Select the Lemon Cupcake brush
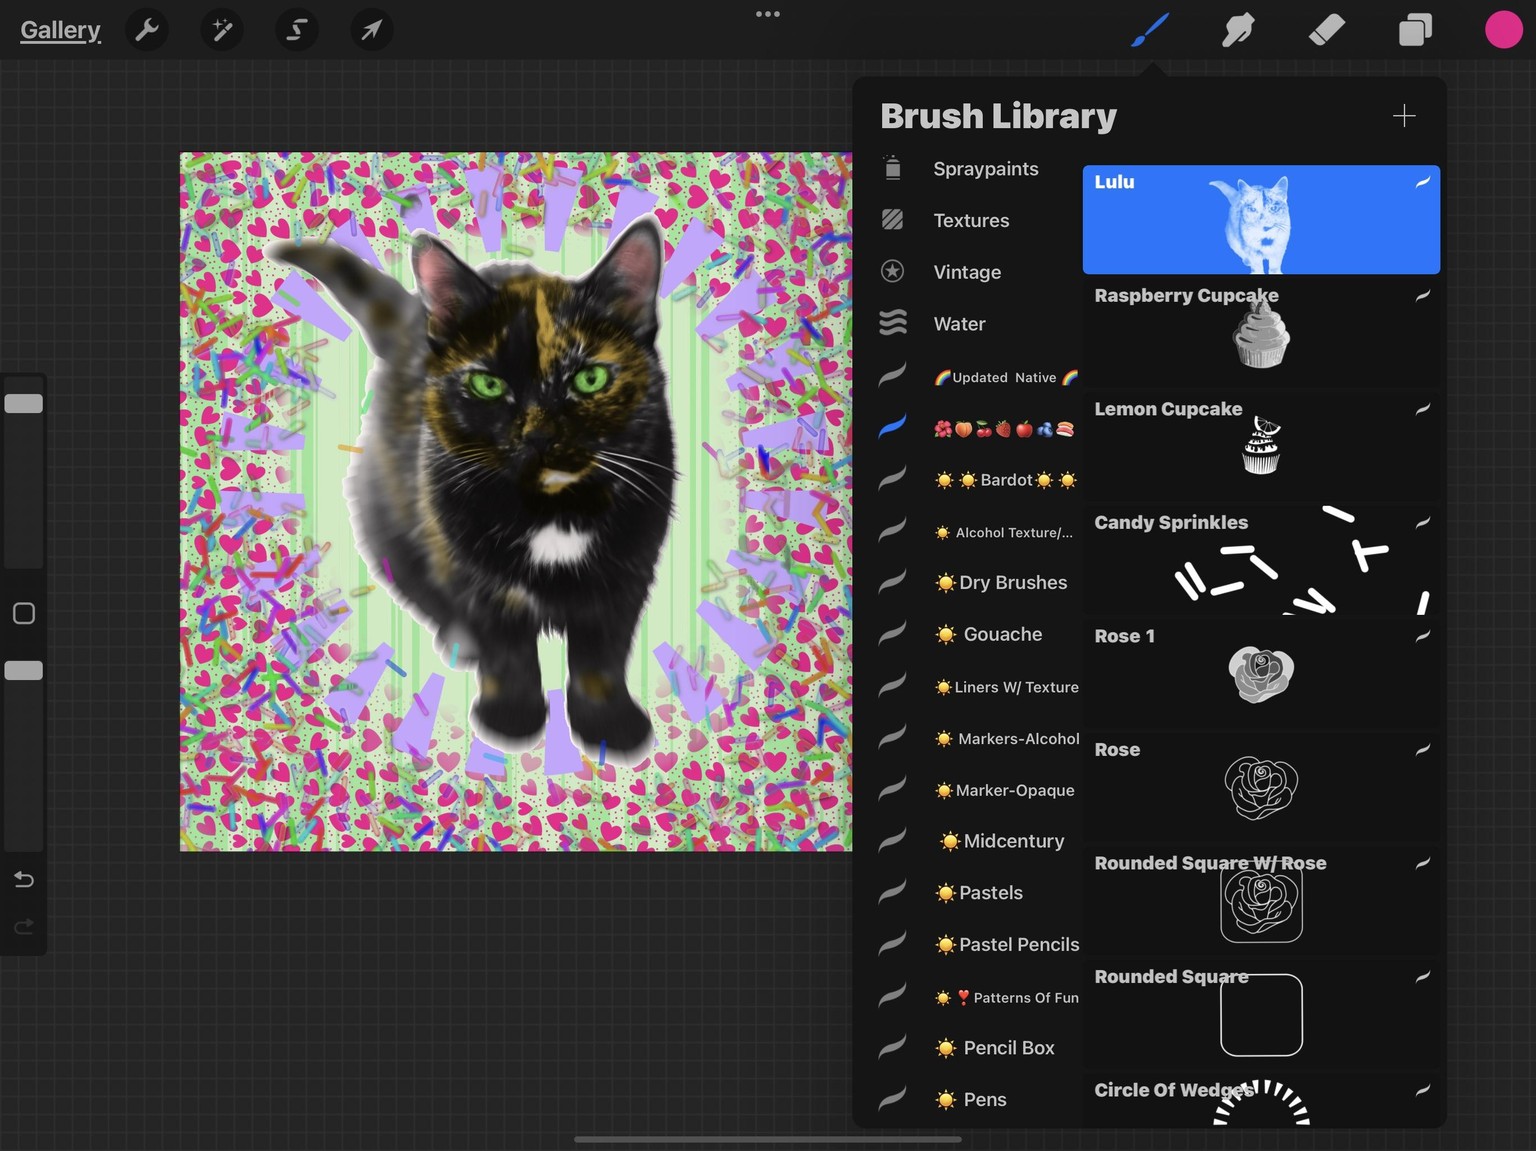 (1261, 447)
